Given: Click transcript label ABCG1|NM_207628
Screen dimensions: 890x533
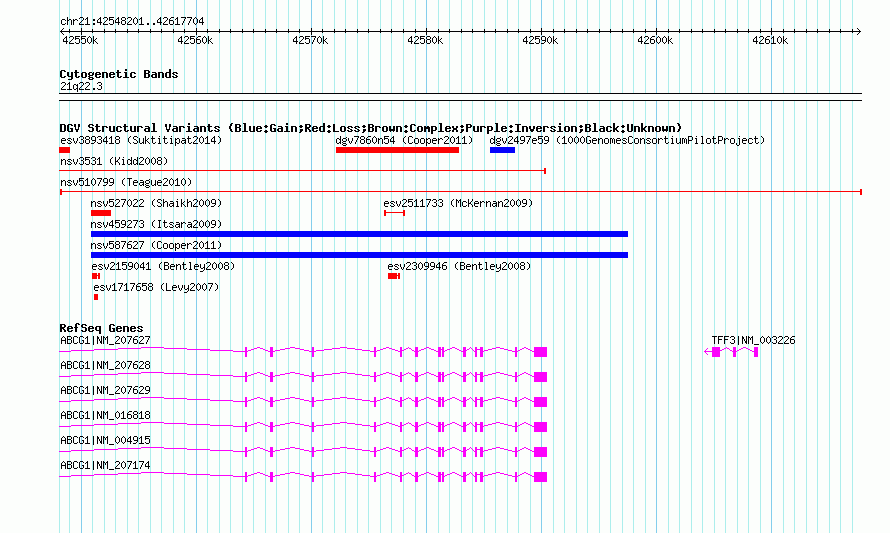Looking at the screenshot, I should point(105,366).
